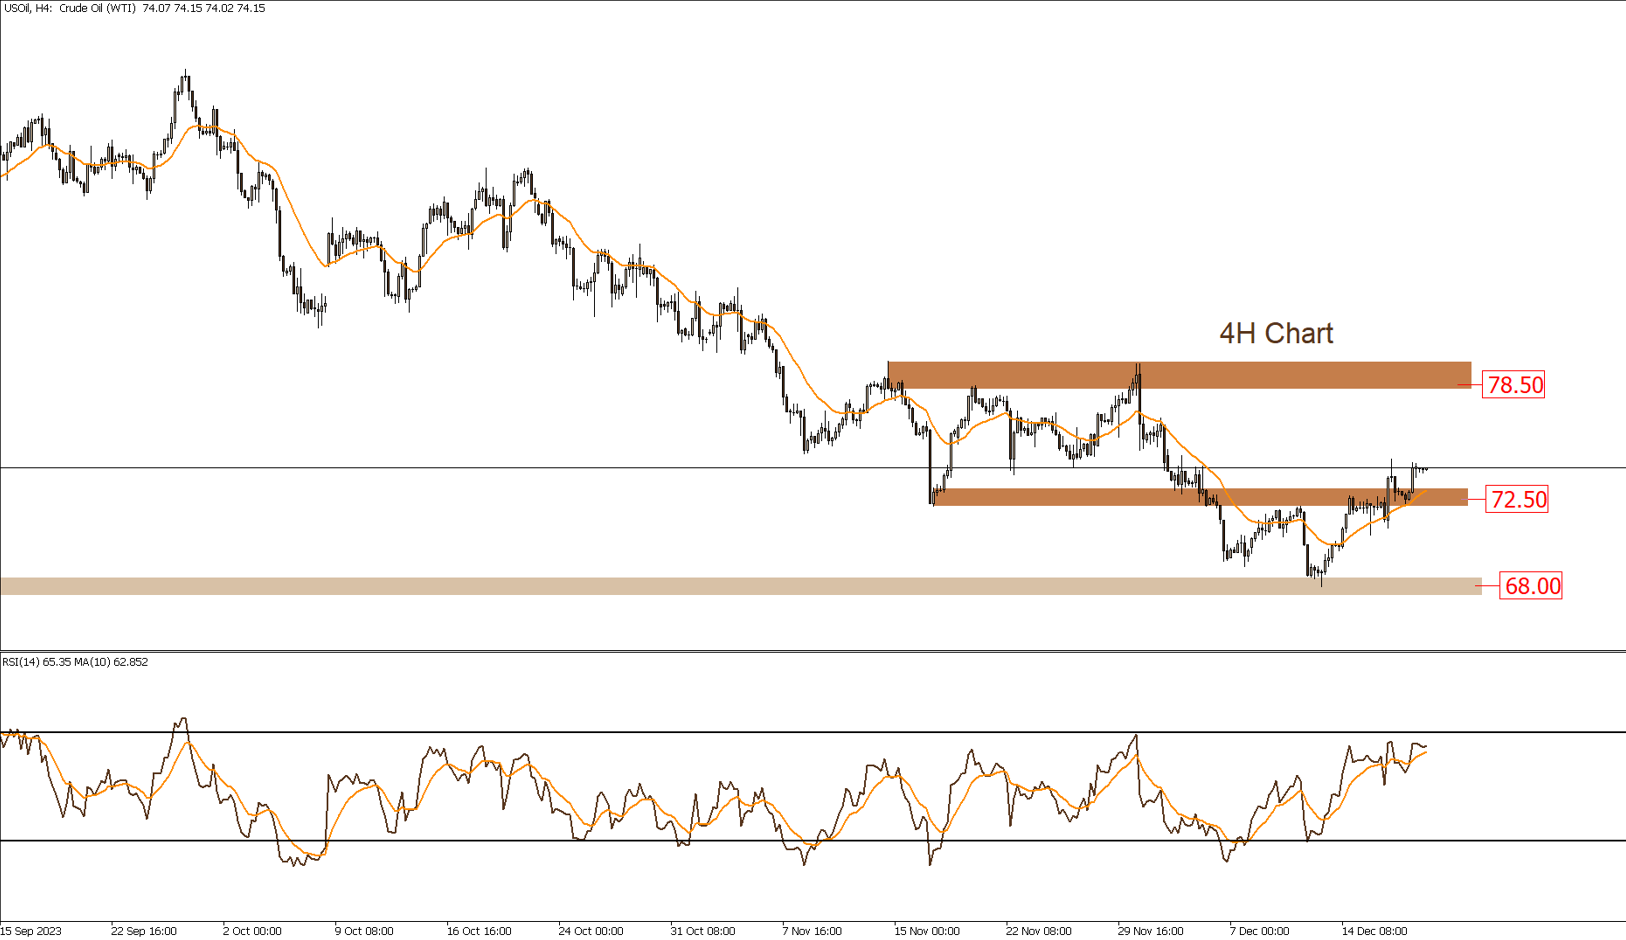Select the dark orange 78.50 resistance zone

pos(1178,375)
